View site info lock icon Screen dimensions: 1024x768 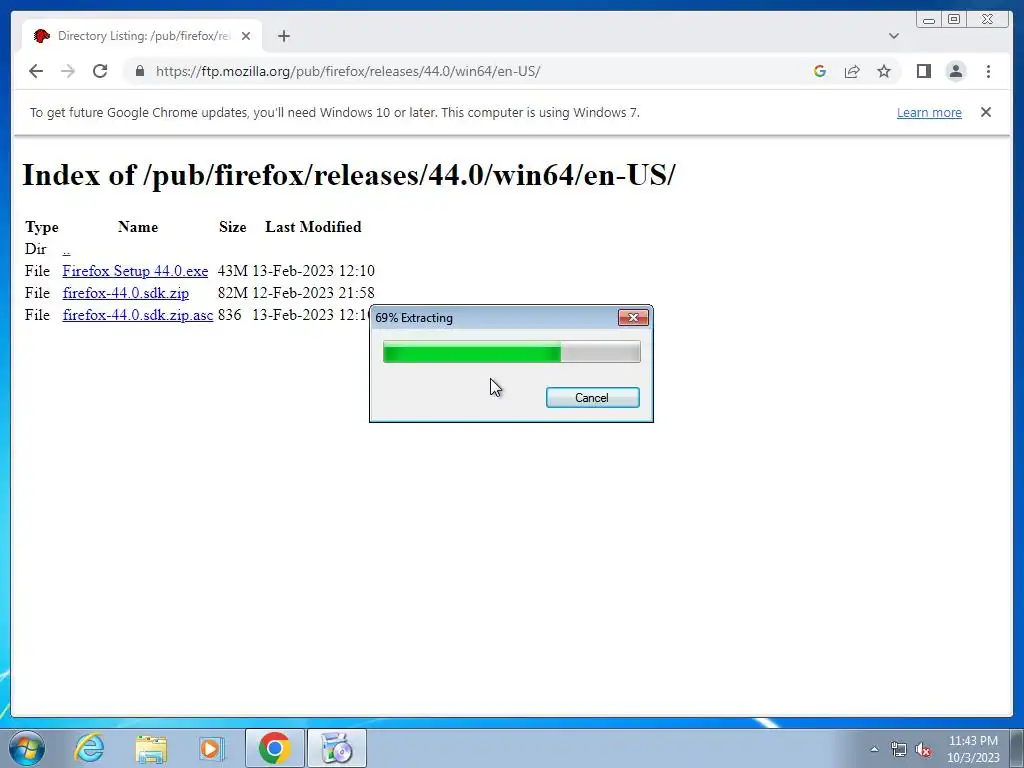point(140,71)
